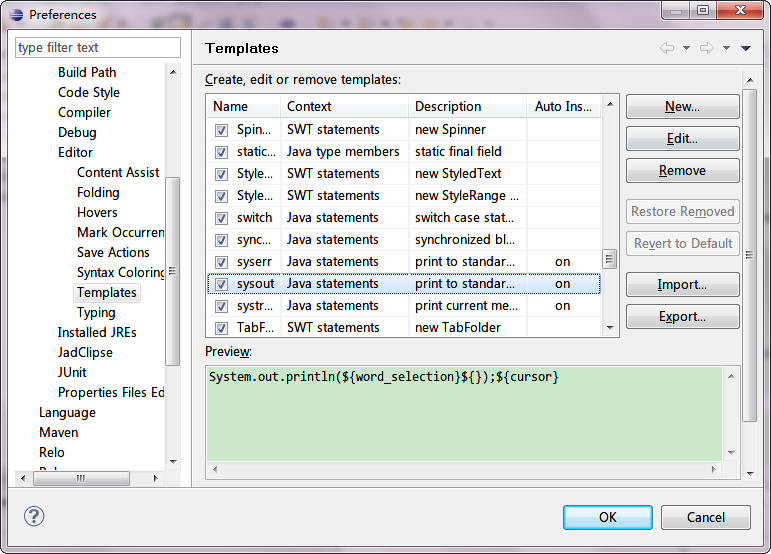
Task: Click the forward navigation arrow icon
Action: click(707, 48)
